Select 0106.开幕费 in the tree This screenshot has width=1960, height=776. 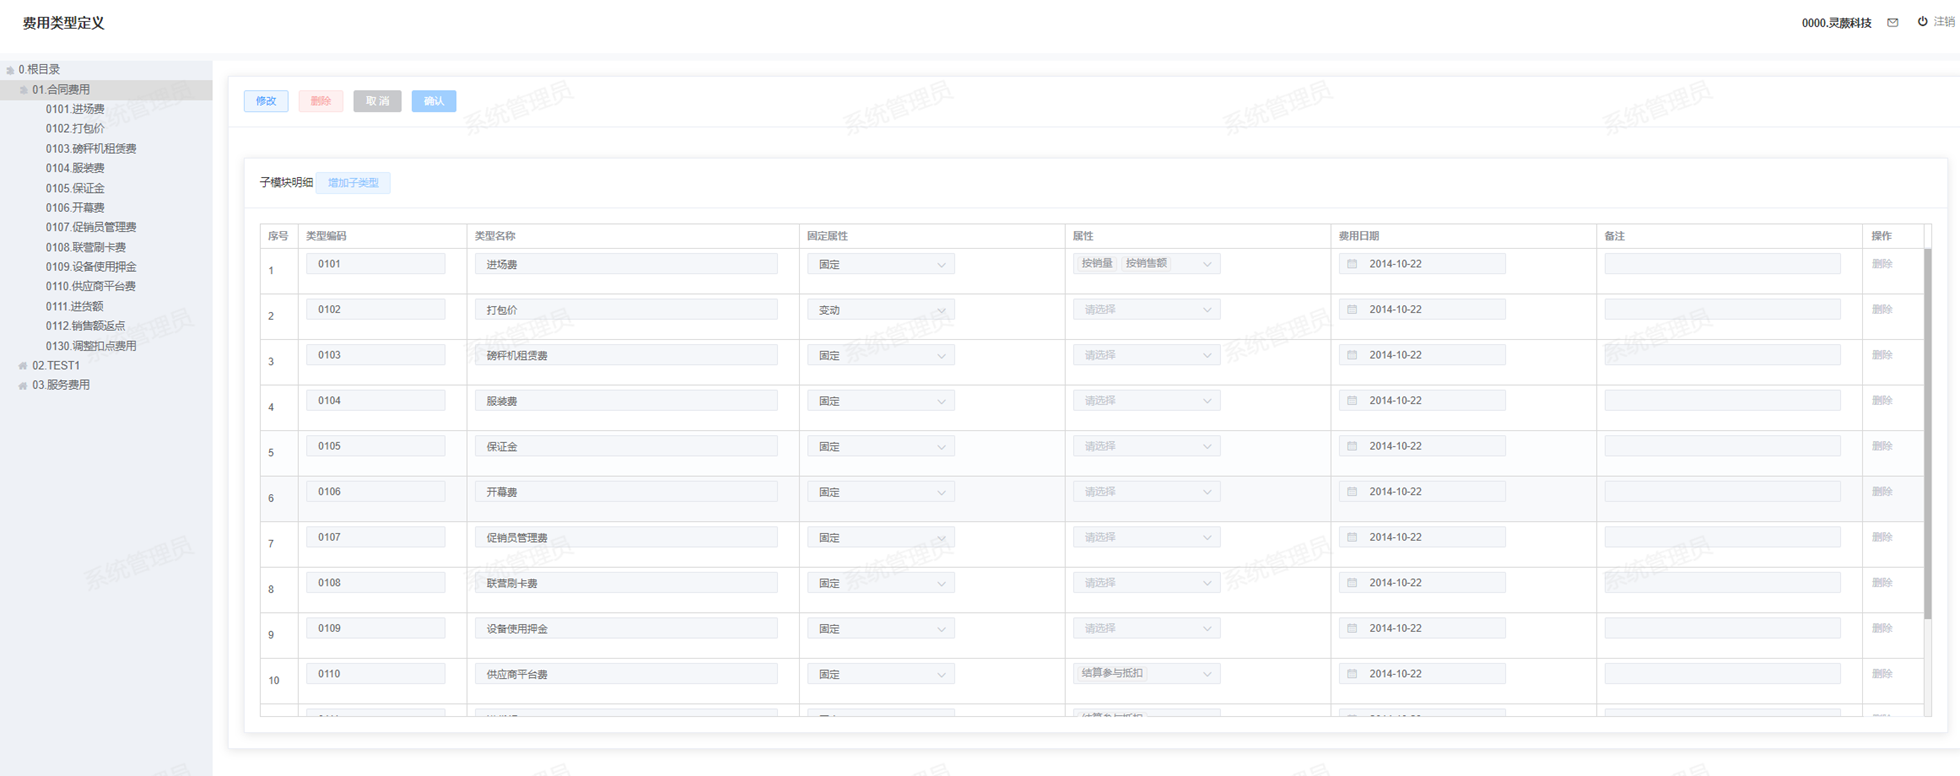tap(75, 208)
